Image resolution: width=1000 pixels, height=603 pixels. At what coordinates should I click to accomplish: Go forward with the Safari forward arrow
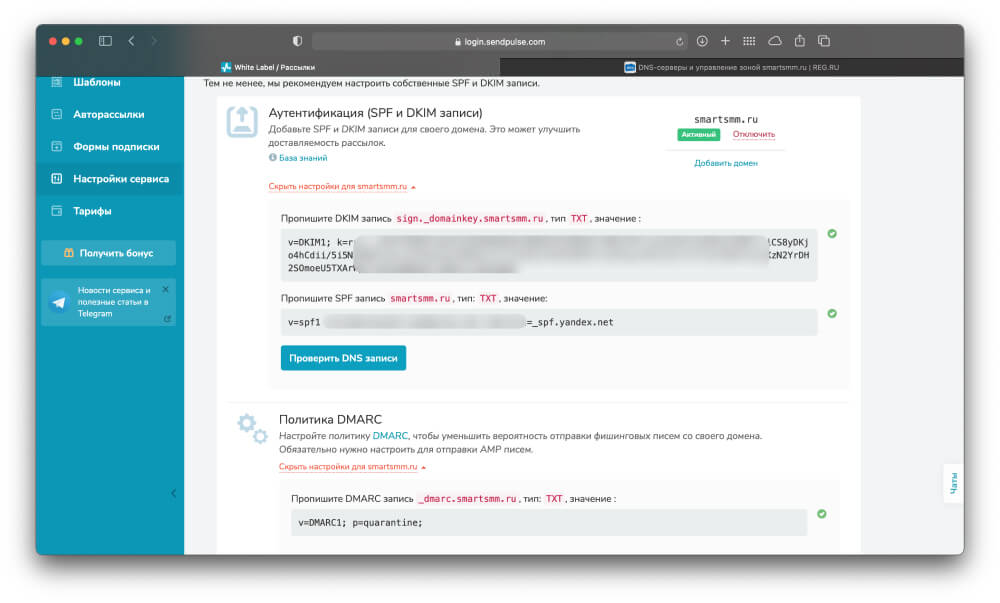[x=154, y=41]
